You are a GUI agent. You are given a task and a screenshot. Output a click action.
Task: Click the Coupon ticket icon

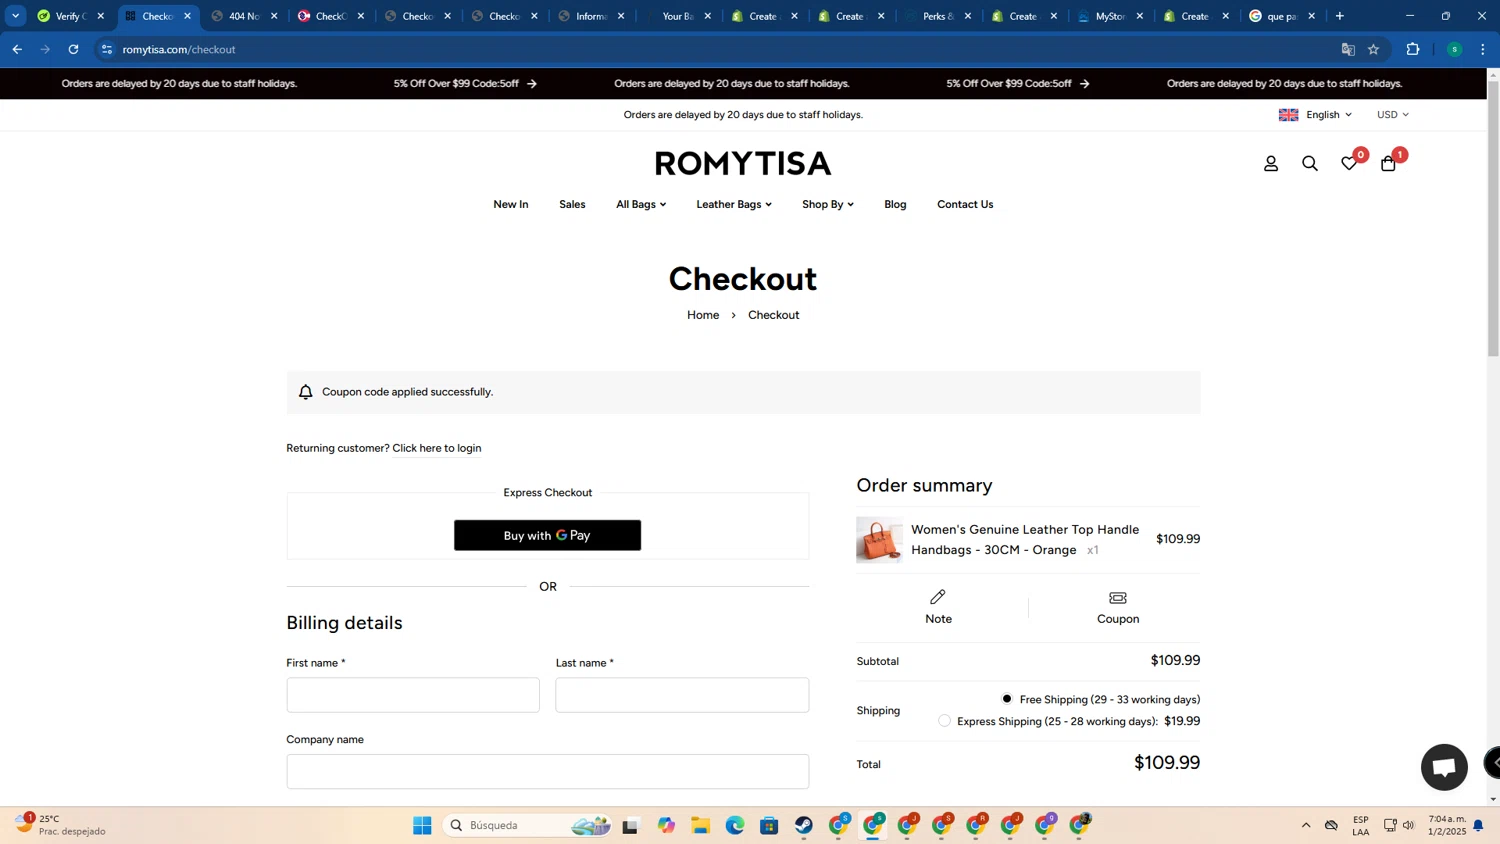(1118, 598)
